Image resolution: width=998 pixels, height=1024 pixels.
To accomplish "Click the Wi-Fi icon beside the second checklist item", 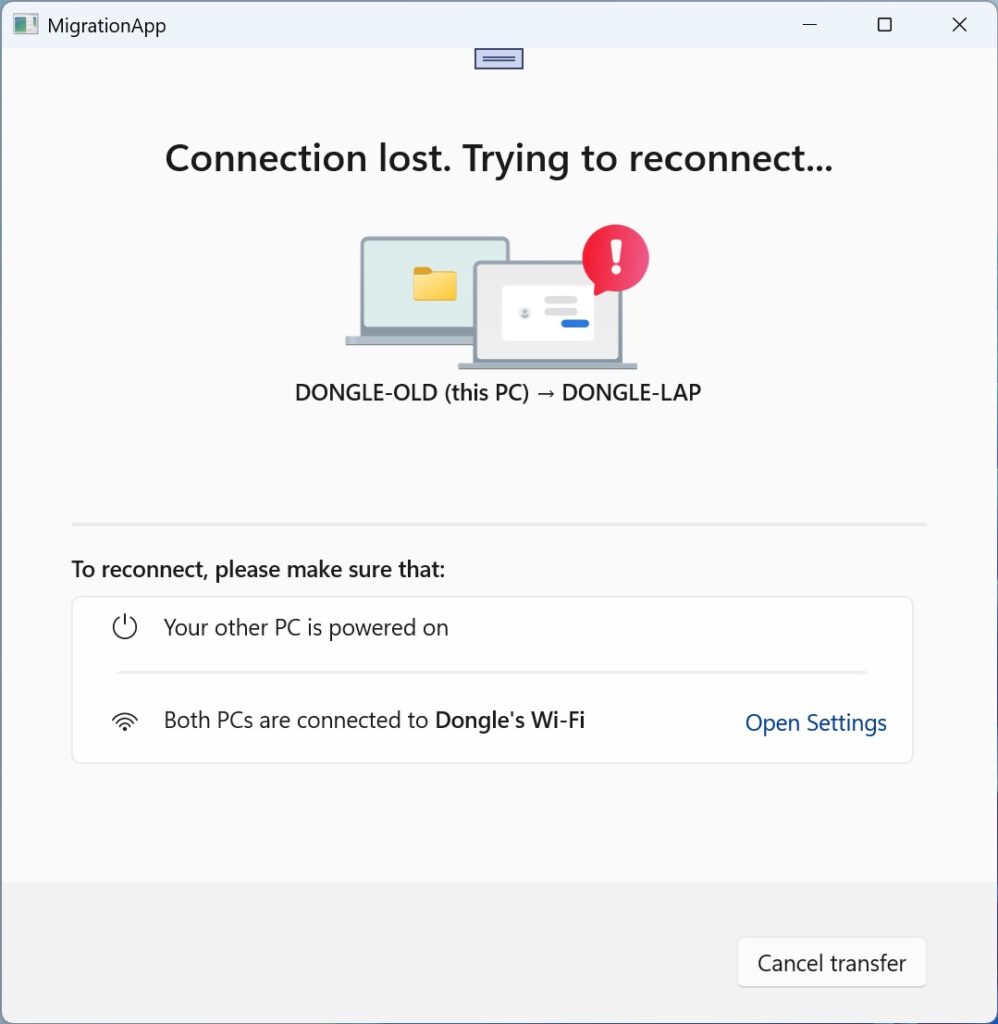I will (124, 720).
